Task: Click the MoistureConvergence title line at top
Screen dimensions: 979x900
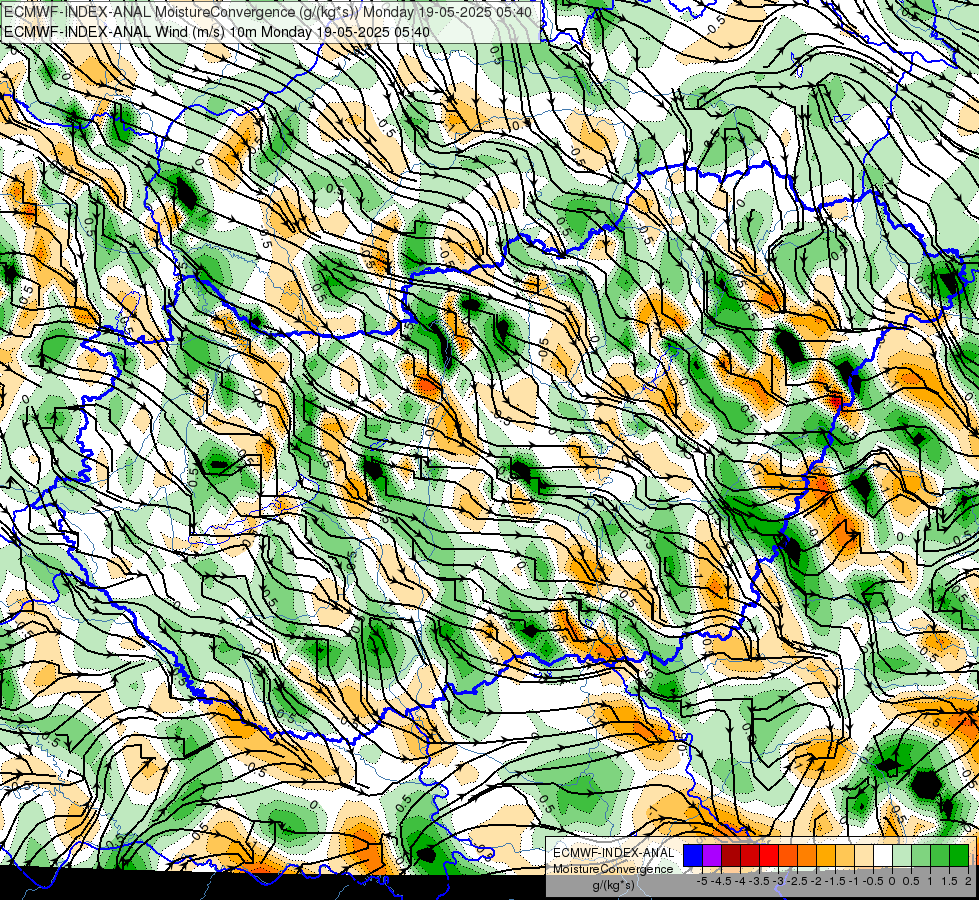Action: [268, 12]
